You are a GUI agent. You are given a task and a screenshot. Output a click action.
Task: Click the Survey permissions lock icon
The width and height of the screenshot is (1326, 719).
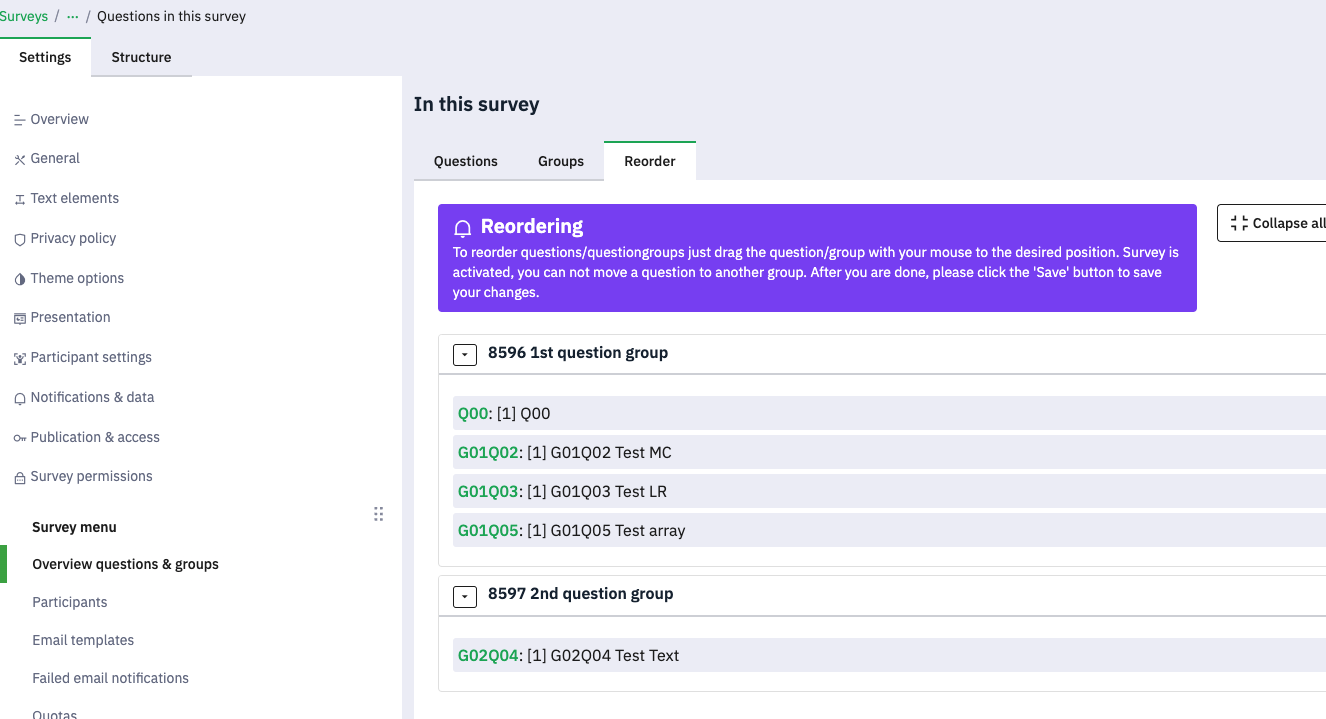19,477
